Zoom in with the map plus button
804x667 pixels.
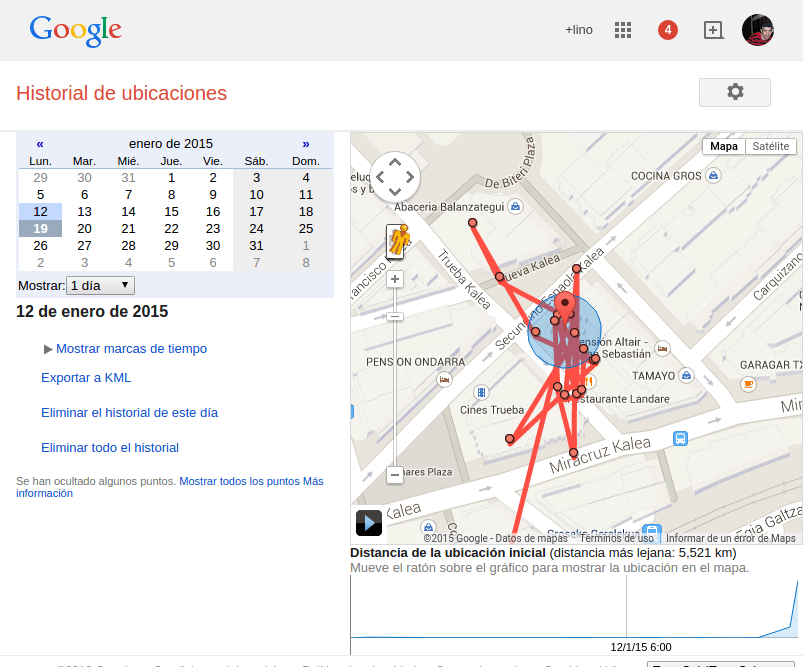(x=395, y=279)
